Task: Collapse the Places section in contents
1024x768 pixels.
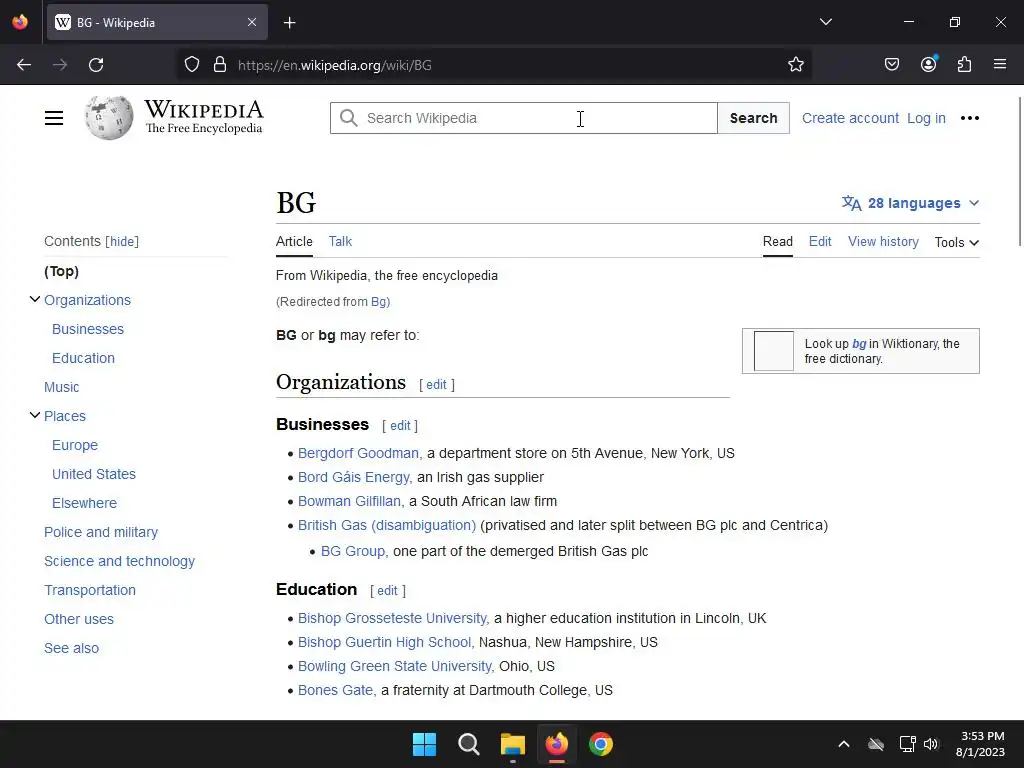Action: pos(35,415)
